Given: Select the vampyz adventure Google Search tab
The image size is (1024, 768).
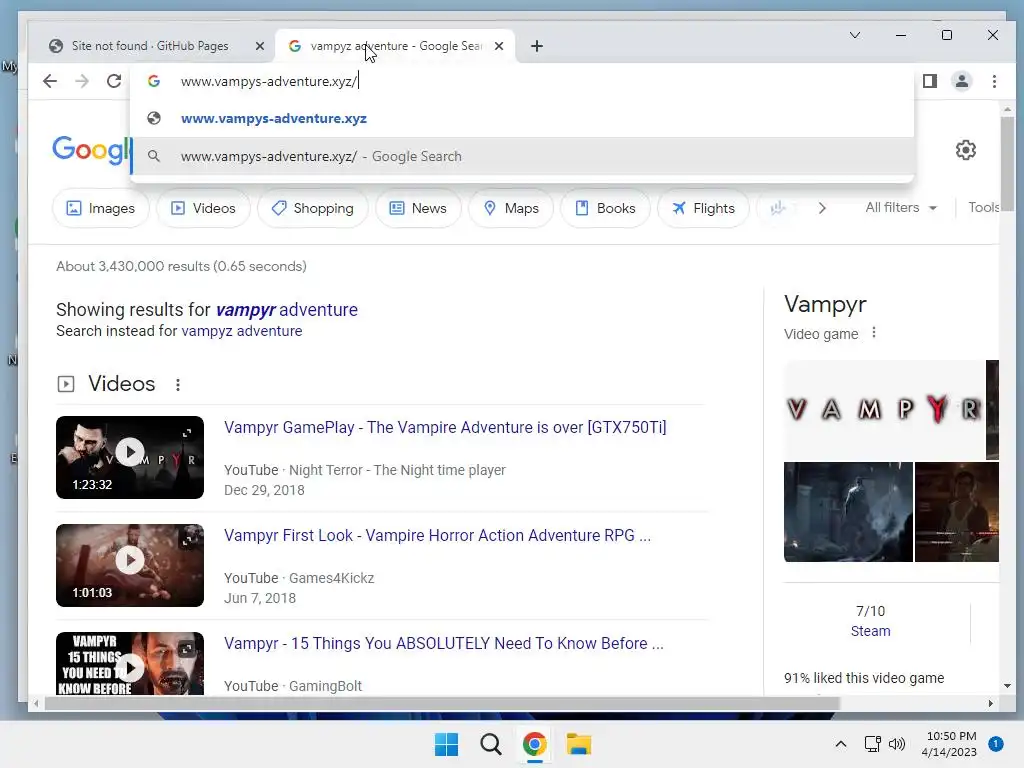Looking at the screenshot, I should (x=395, y=46).
